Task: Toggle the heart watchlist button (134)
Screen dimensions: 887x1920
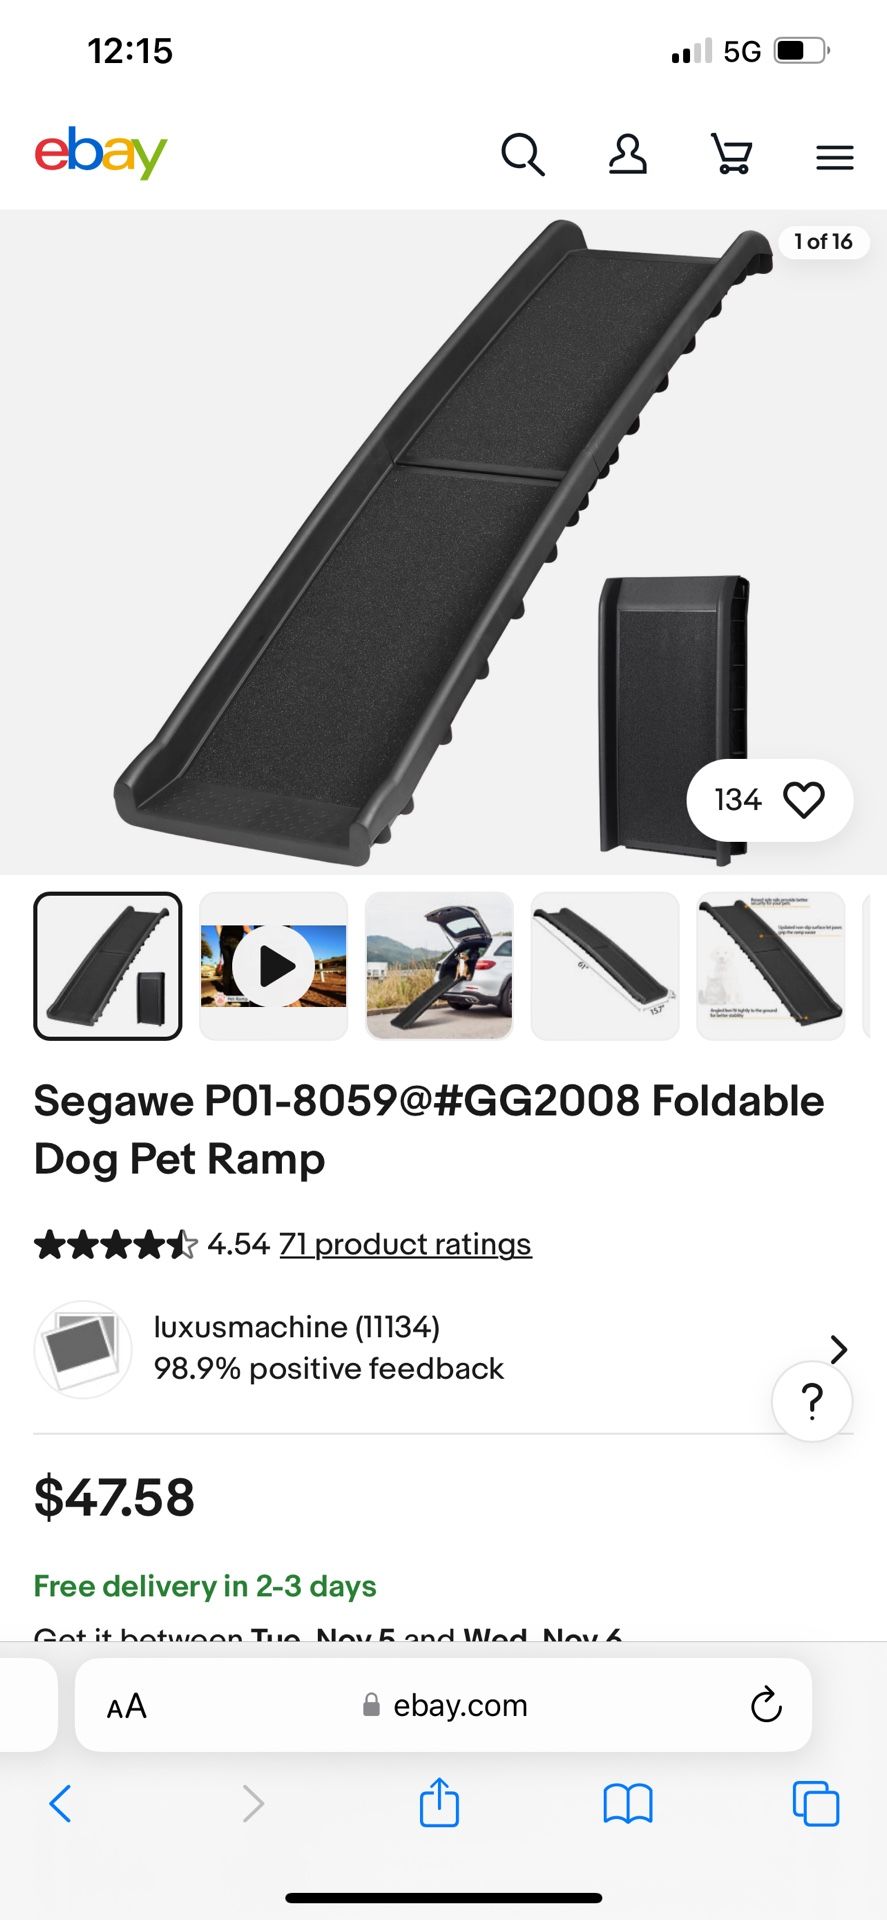Action: pyautogui.click(x=770, y=800)
